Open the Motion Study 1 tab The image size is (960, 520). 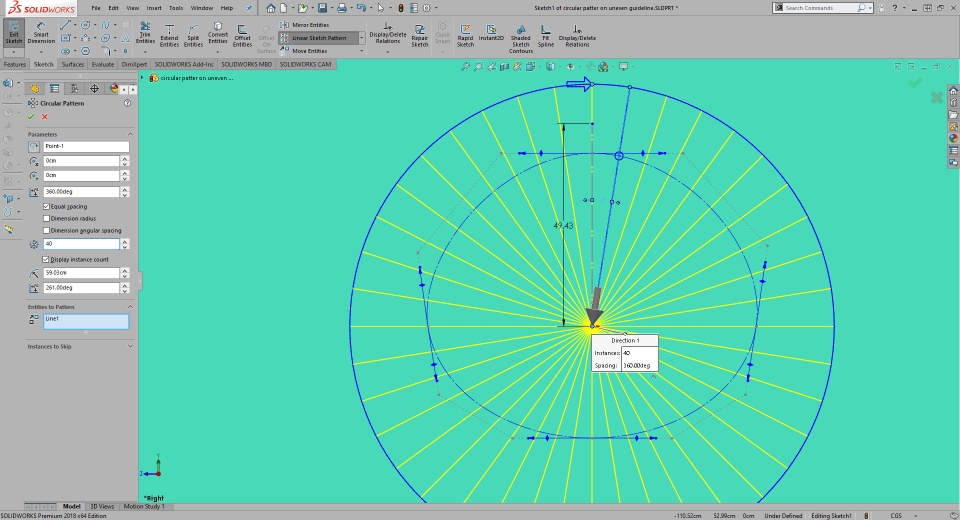coord(144,507)
